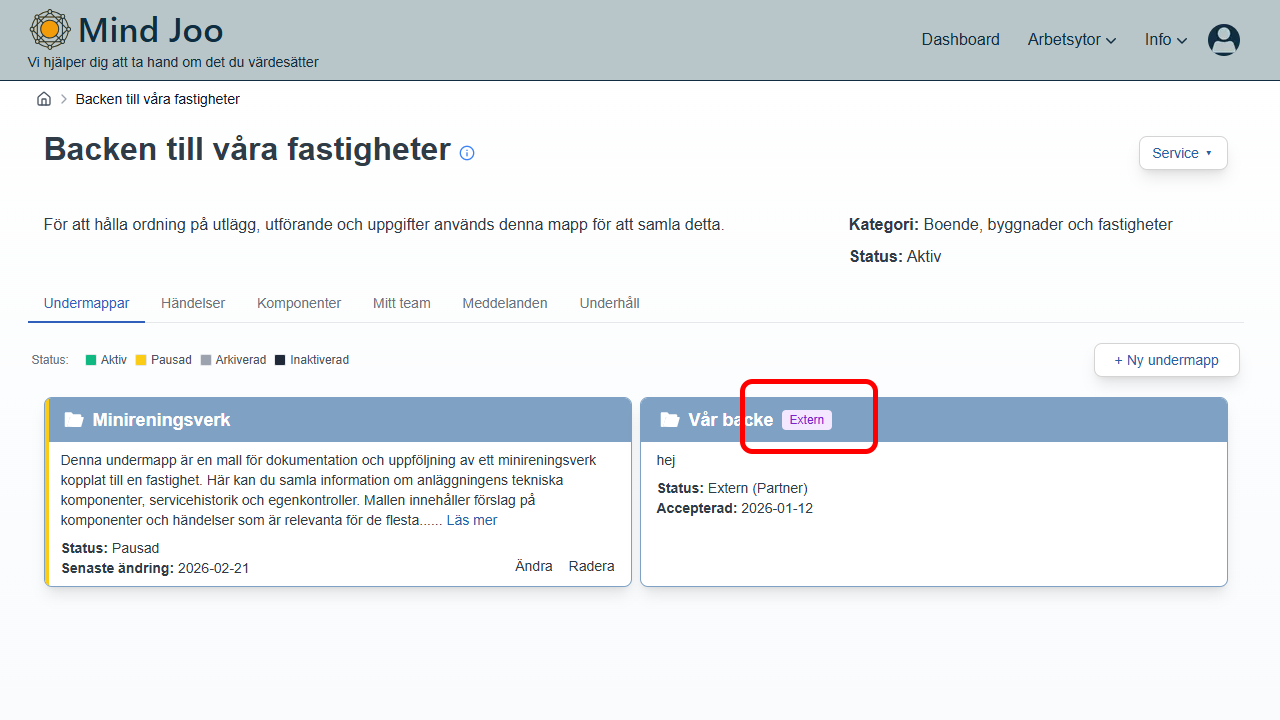Open the user profile avatar menu
Image resolution: width=1280 pixels, height=720 pixels.
(1224, 40)
